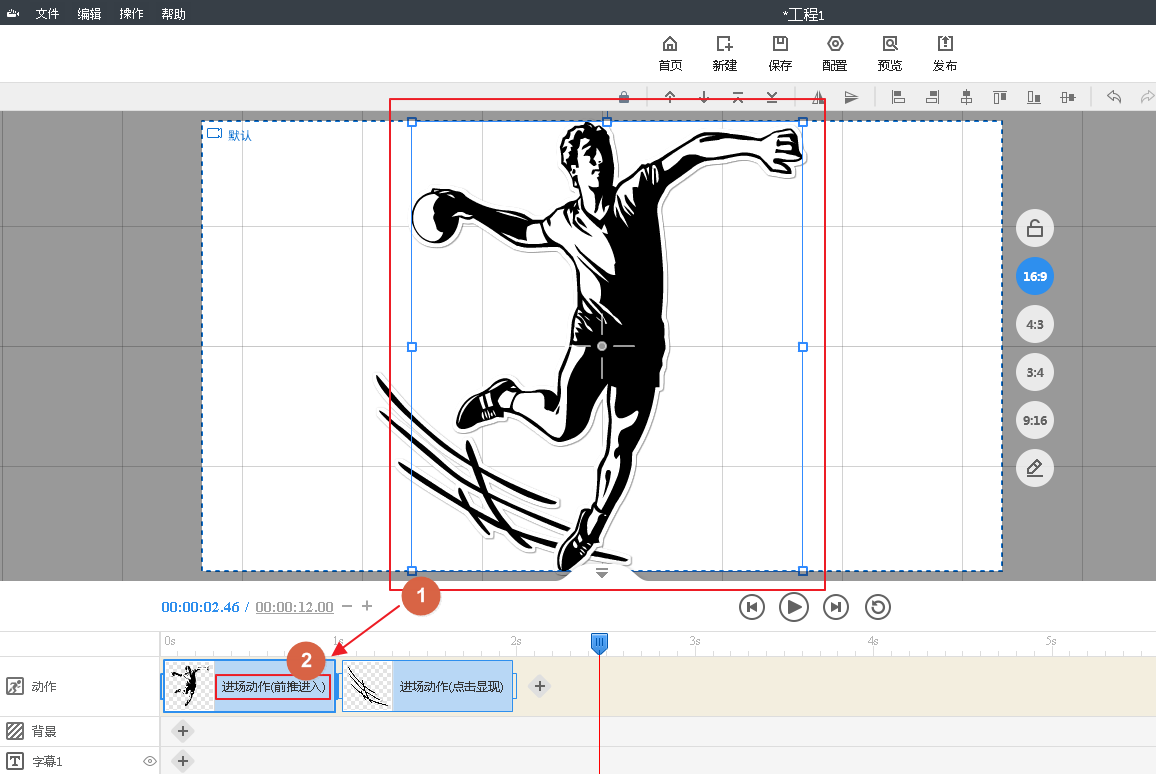Click the flip horizontal icon

pos(818,97)
